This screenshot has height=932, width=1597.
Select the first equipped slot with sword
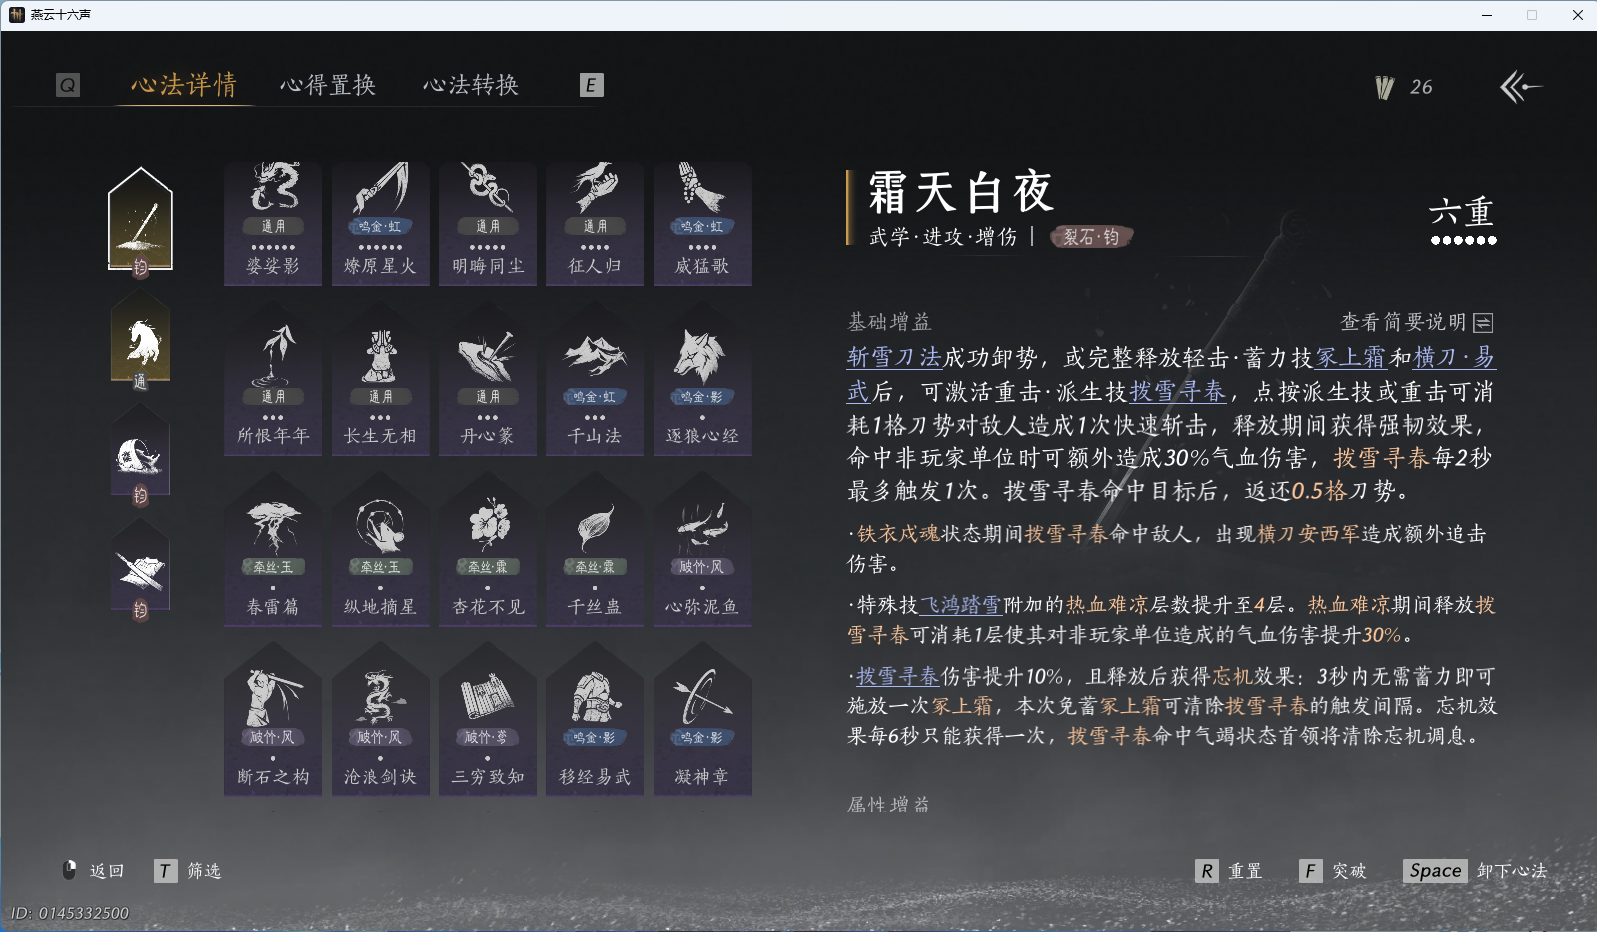click(141, 222)
